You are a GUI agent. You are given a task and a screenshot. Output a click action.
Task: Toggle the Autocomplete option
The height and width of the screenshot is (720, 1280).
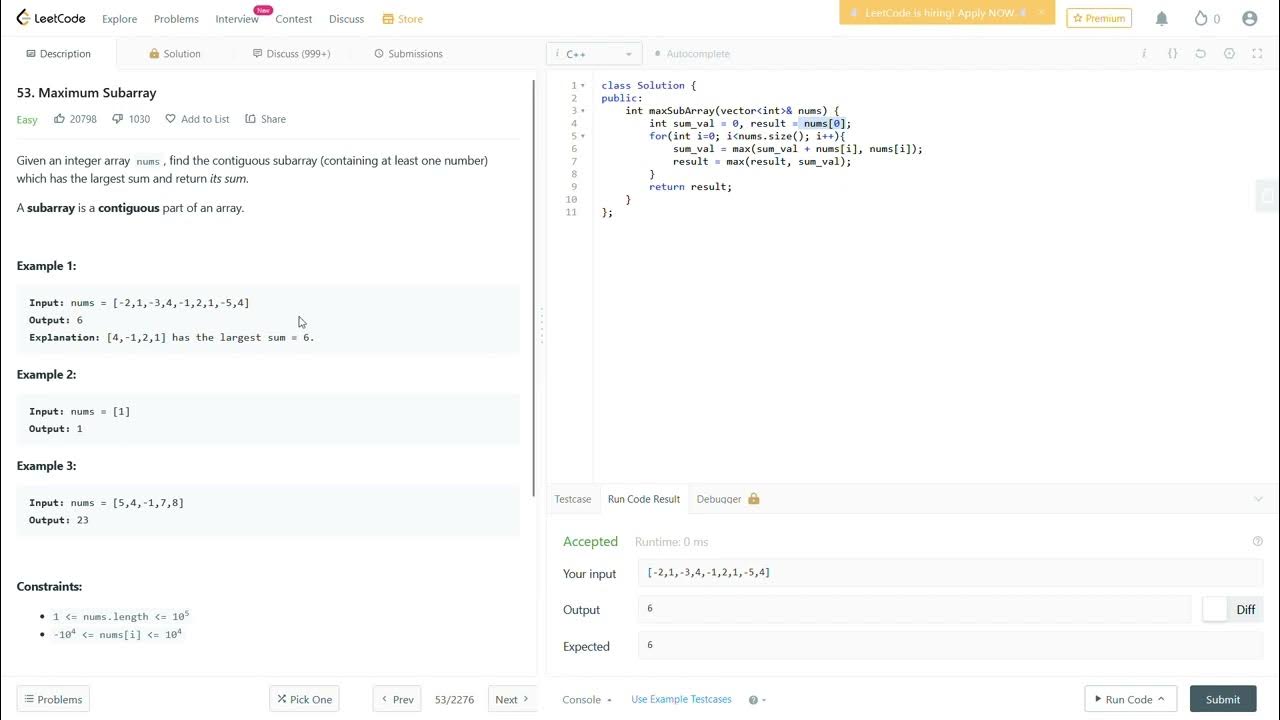tap(692, 54)
